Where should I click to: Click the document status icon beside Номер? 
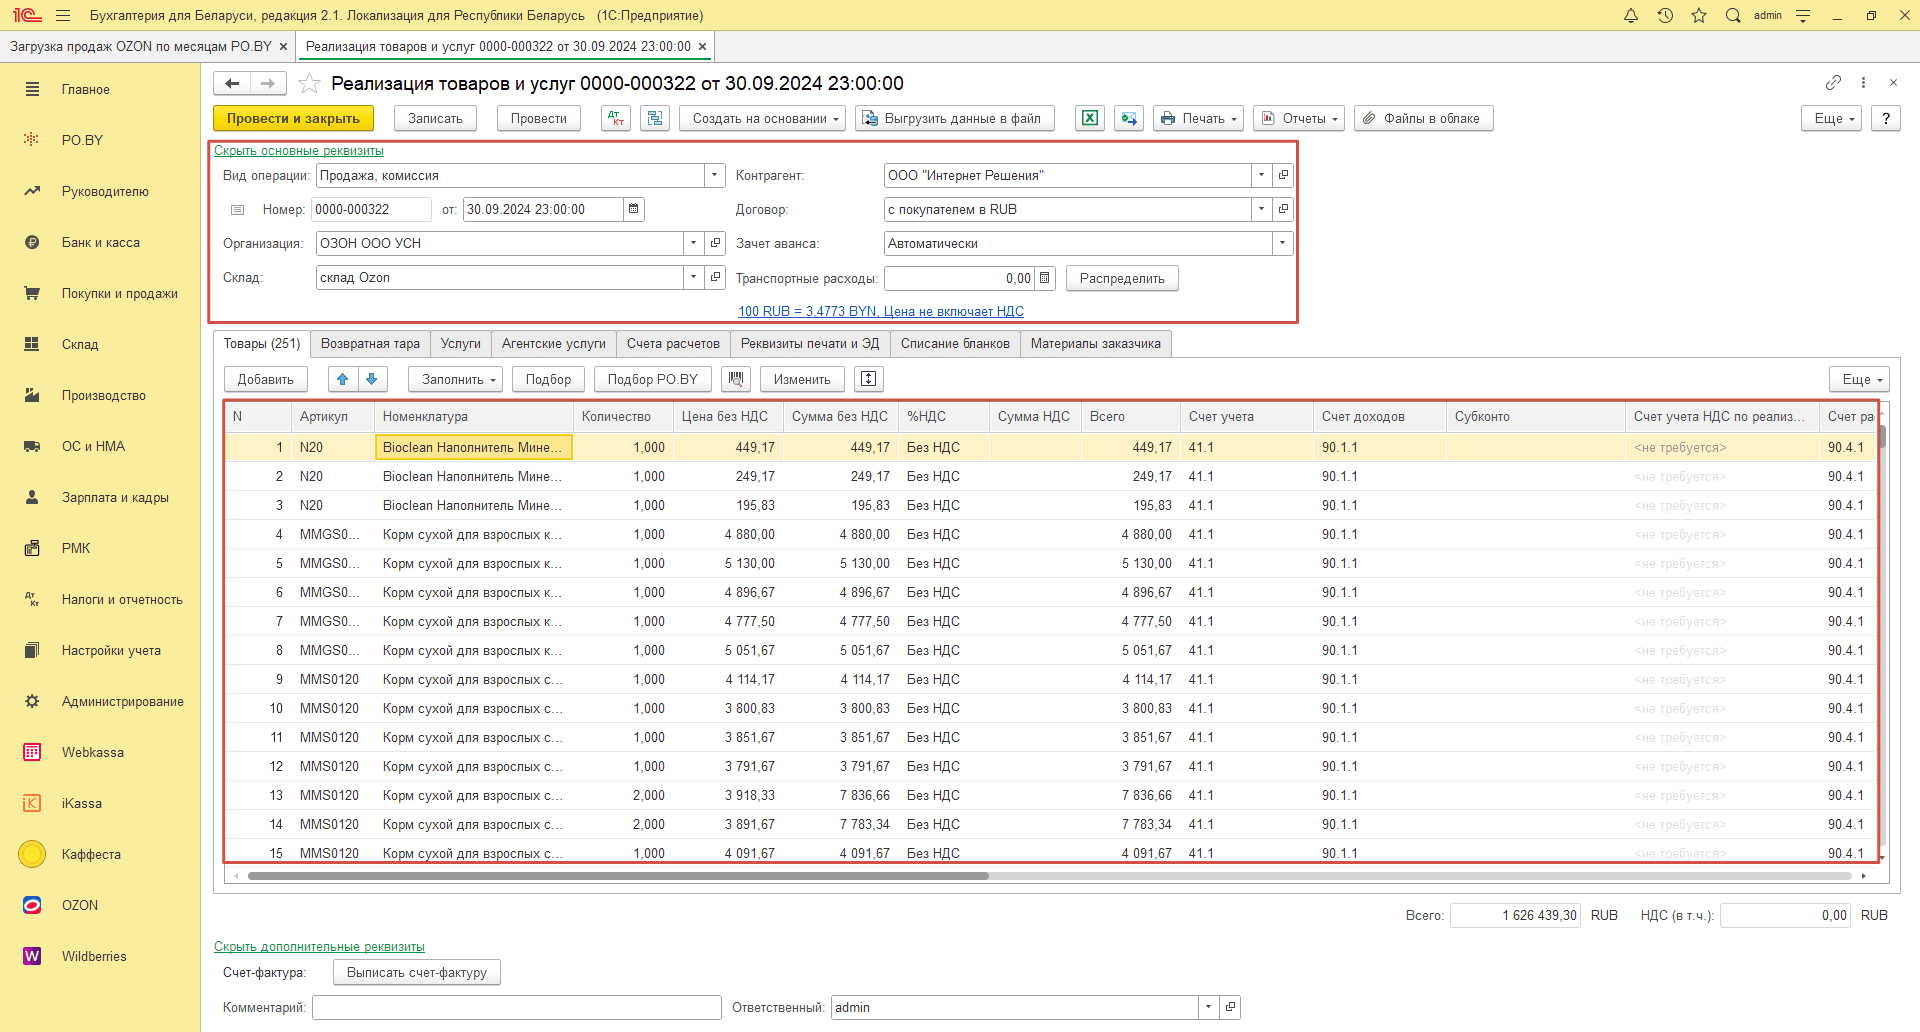(x=237, y=210)
